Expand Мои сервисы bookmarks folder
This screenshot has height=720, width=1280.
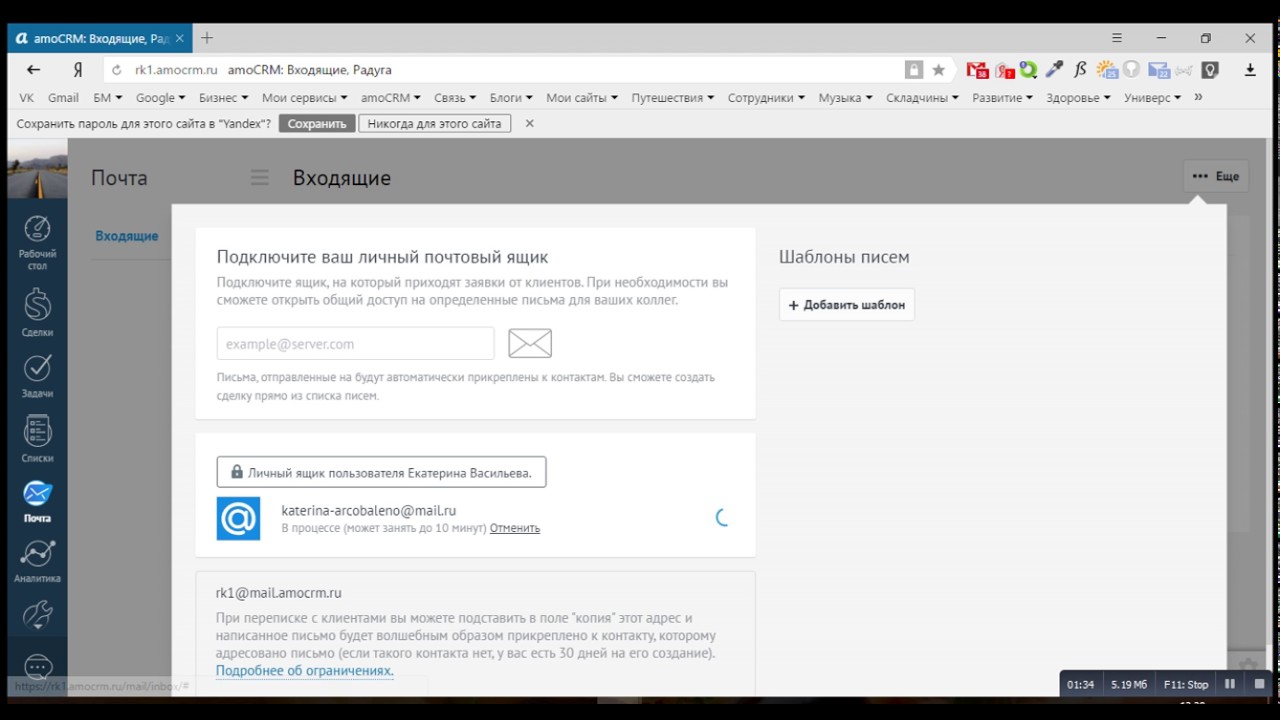click(305, 98)
